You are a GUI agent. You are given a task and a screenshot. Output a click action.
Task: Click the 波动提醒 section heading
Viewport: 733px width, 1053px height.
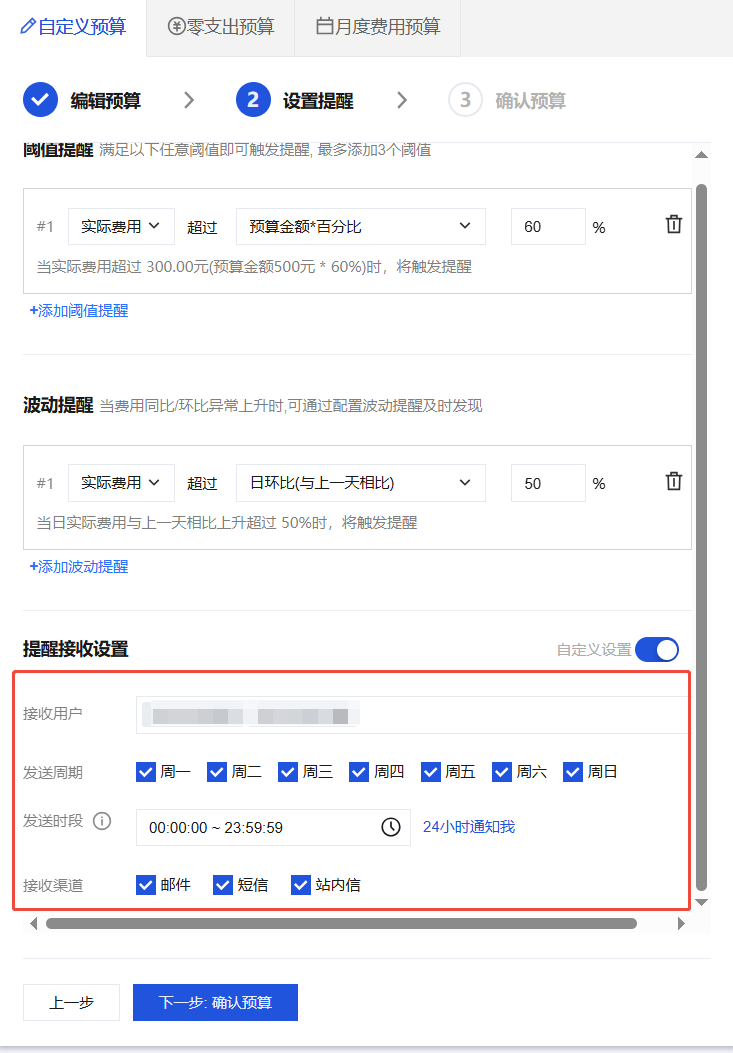pos(58,405)
